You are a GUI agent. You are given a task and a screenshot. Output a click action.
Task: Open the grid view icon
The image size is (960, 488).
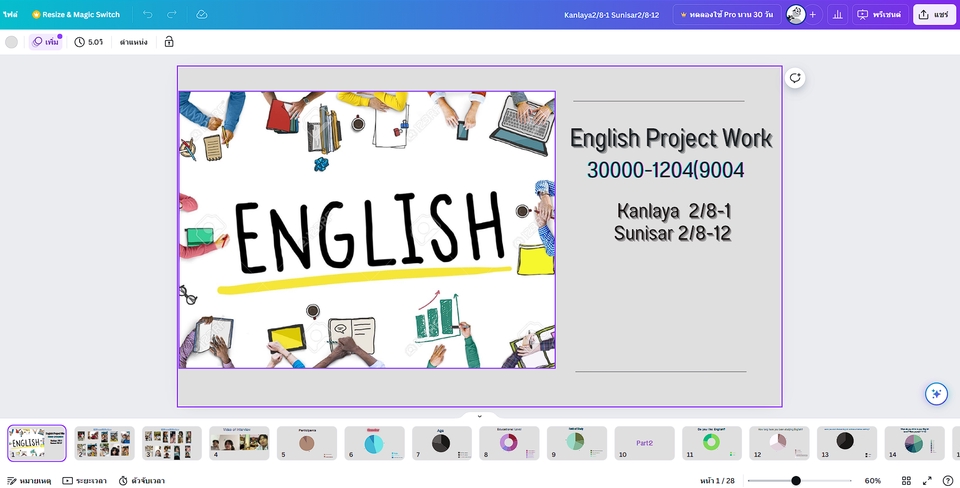pyautogui.click(x=906, y=481)
